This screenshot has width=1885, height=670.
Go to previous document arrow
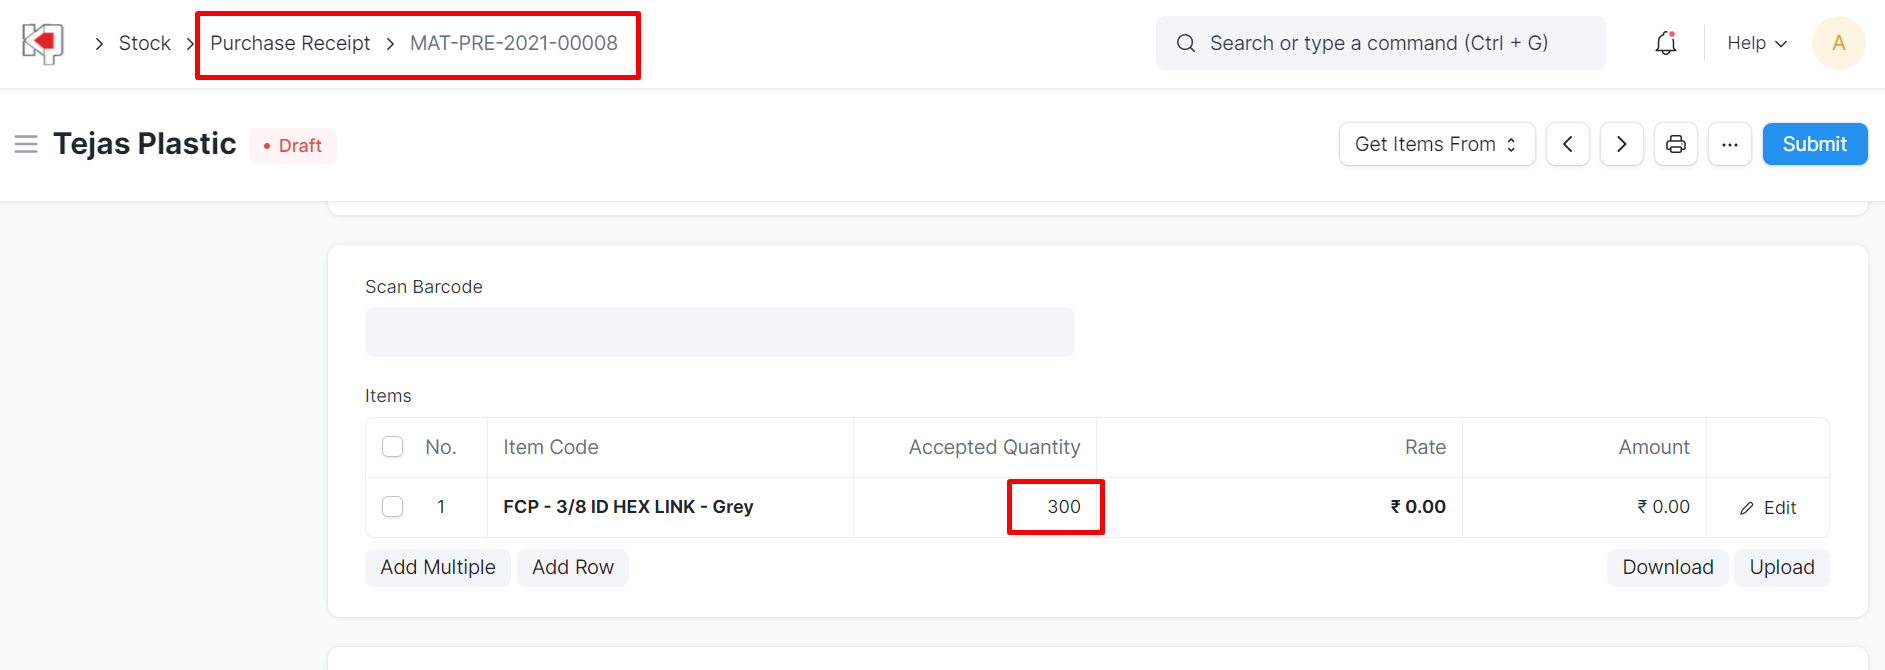(1567, 144)
